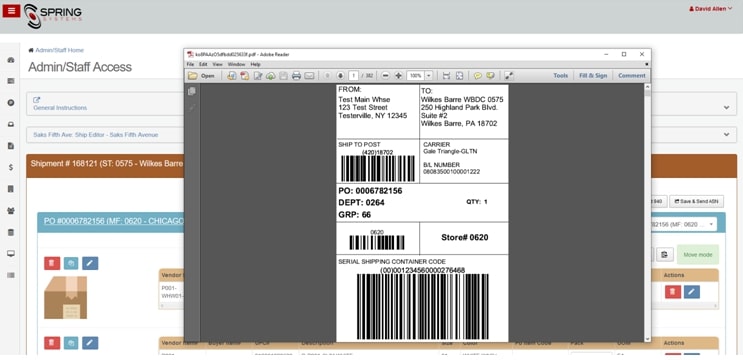Open the zoom percentage dropdown
Viewport: 743px width, 360px height.
point(429,76)
